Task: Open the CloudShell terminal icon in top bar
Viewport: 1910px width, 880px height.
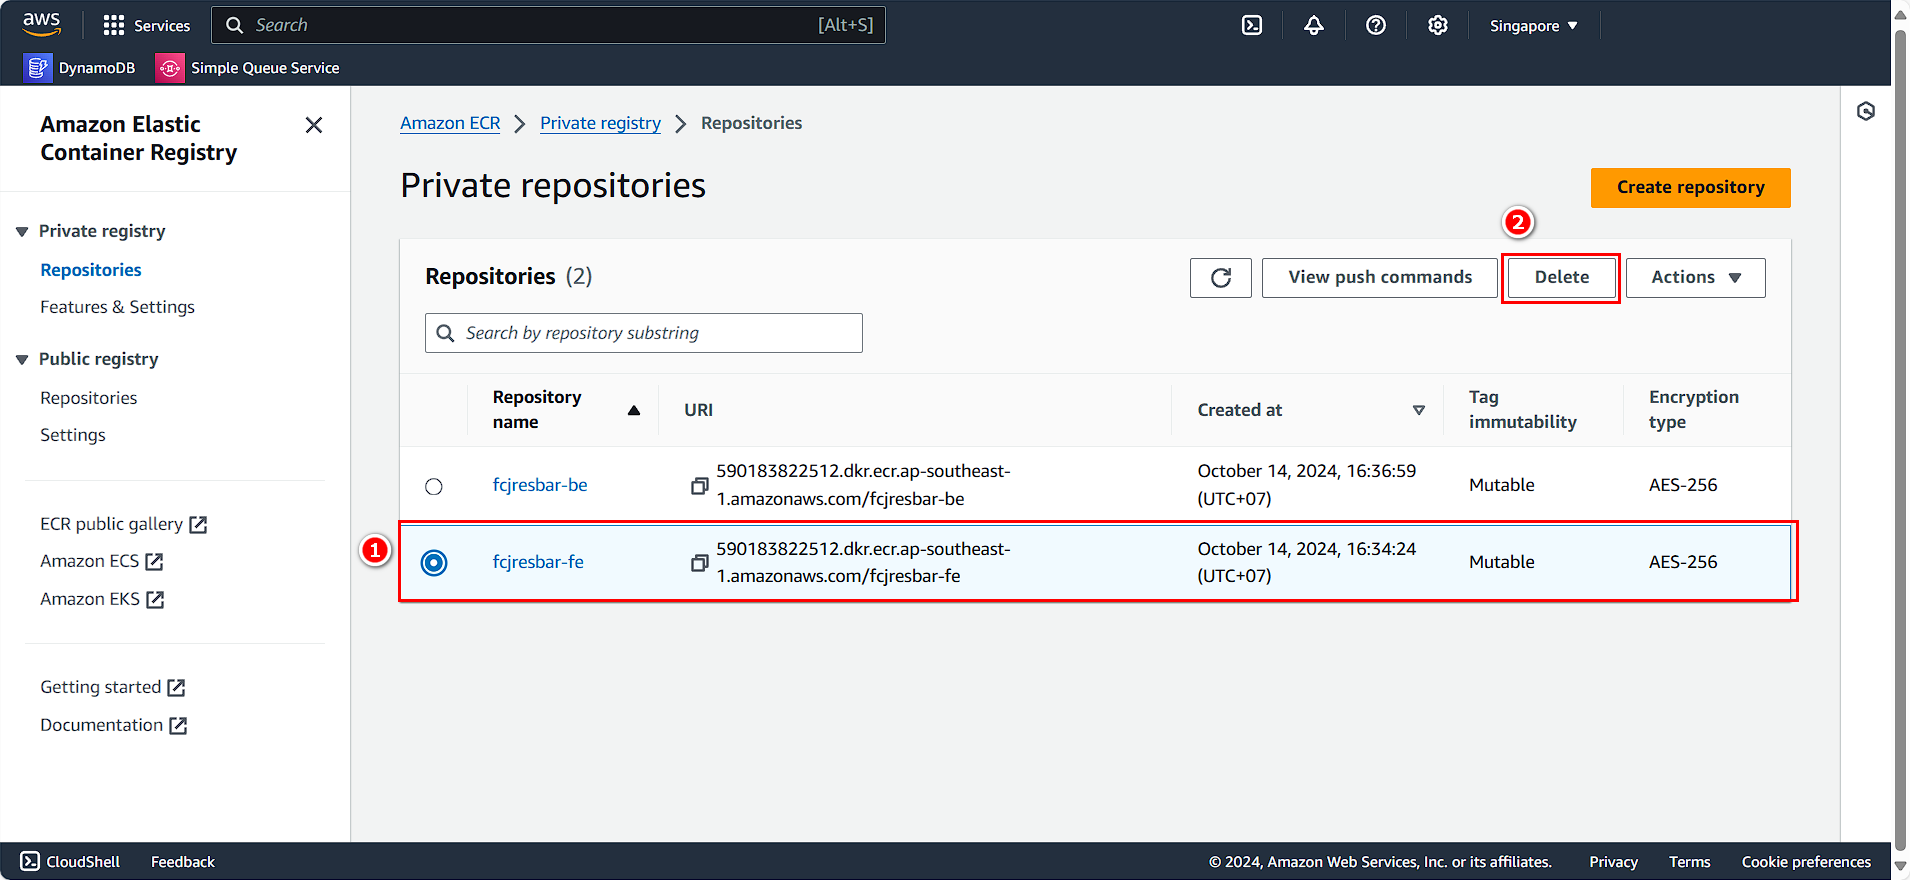Action: point(1252,25)
